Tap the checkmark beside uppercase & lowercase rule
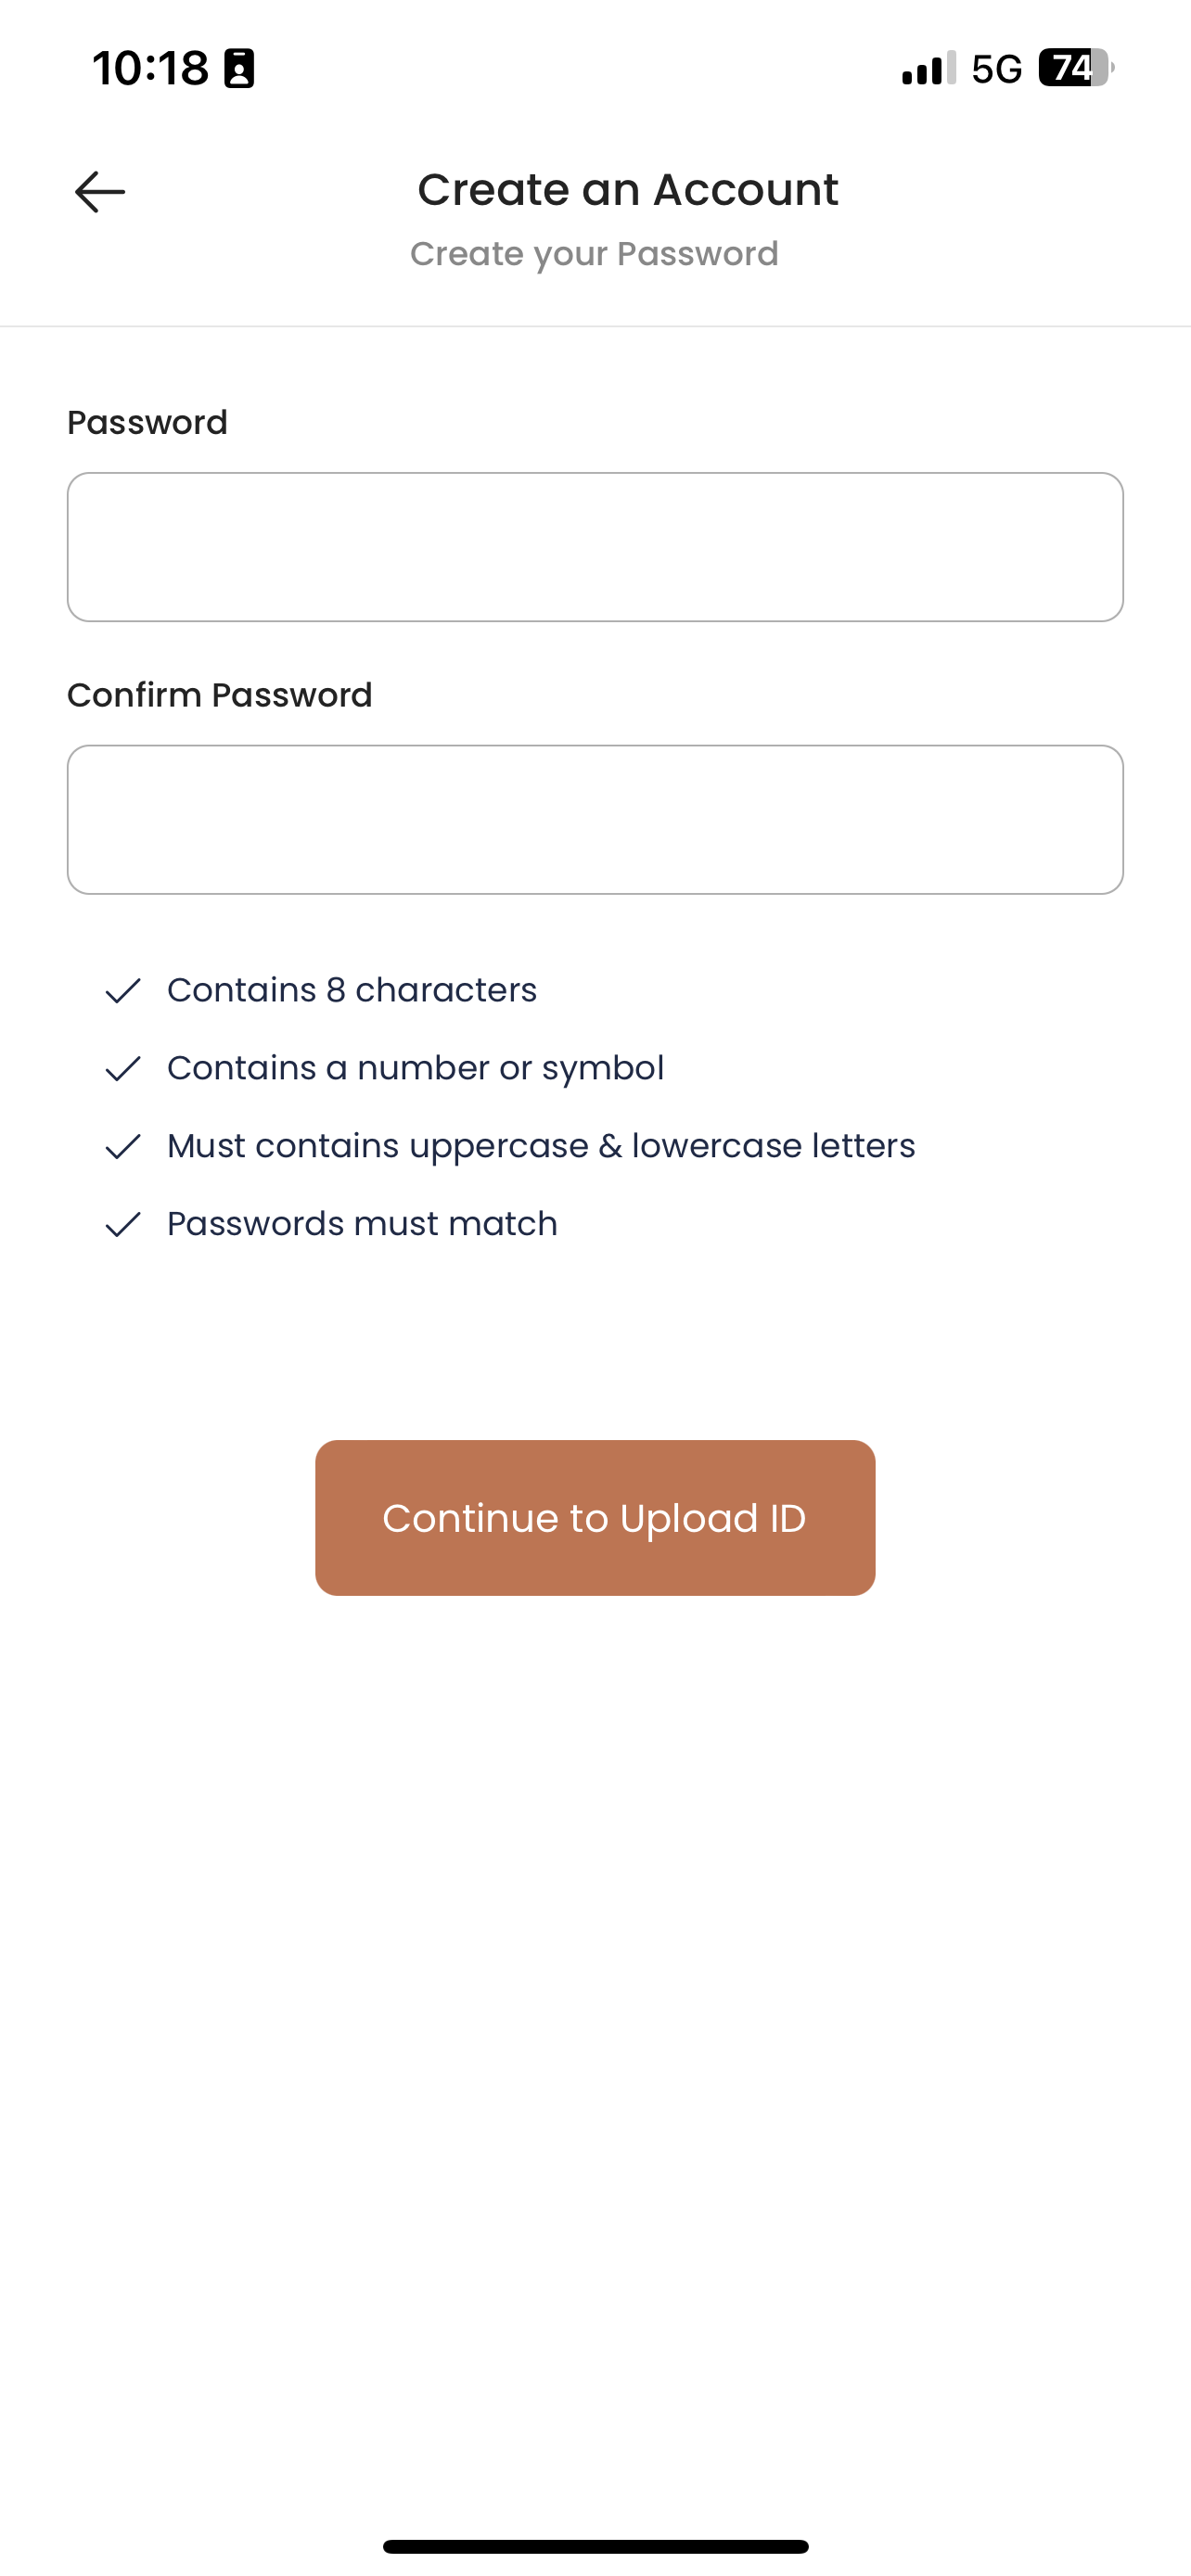The width and height of the screenshot is (1191, 2576). click(123, 1146)
